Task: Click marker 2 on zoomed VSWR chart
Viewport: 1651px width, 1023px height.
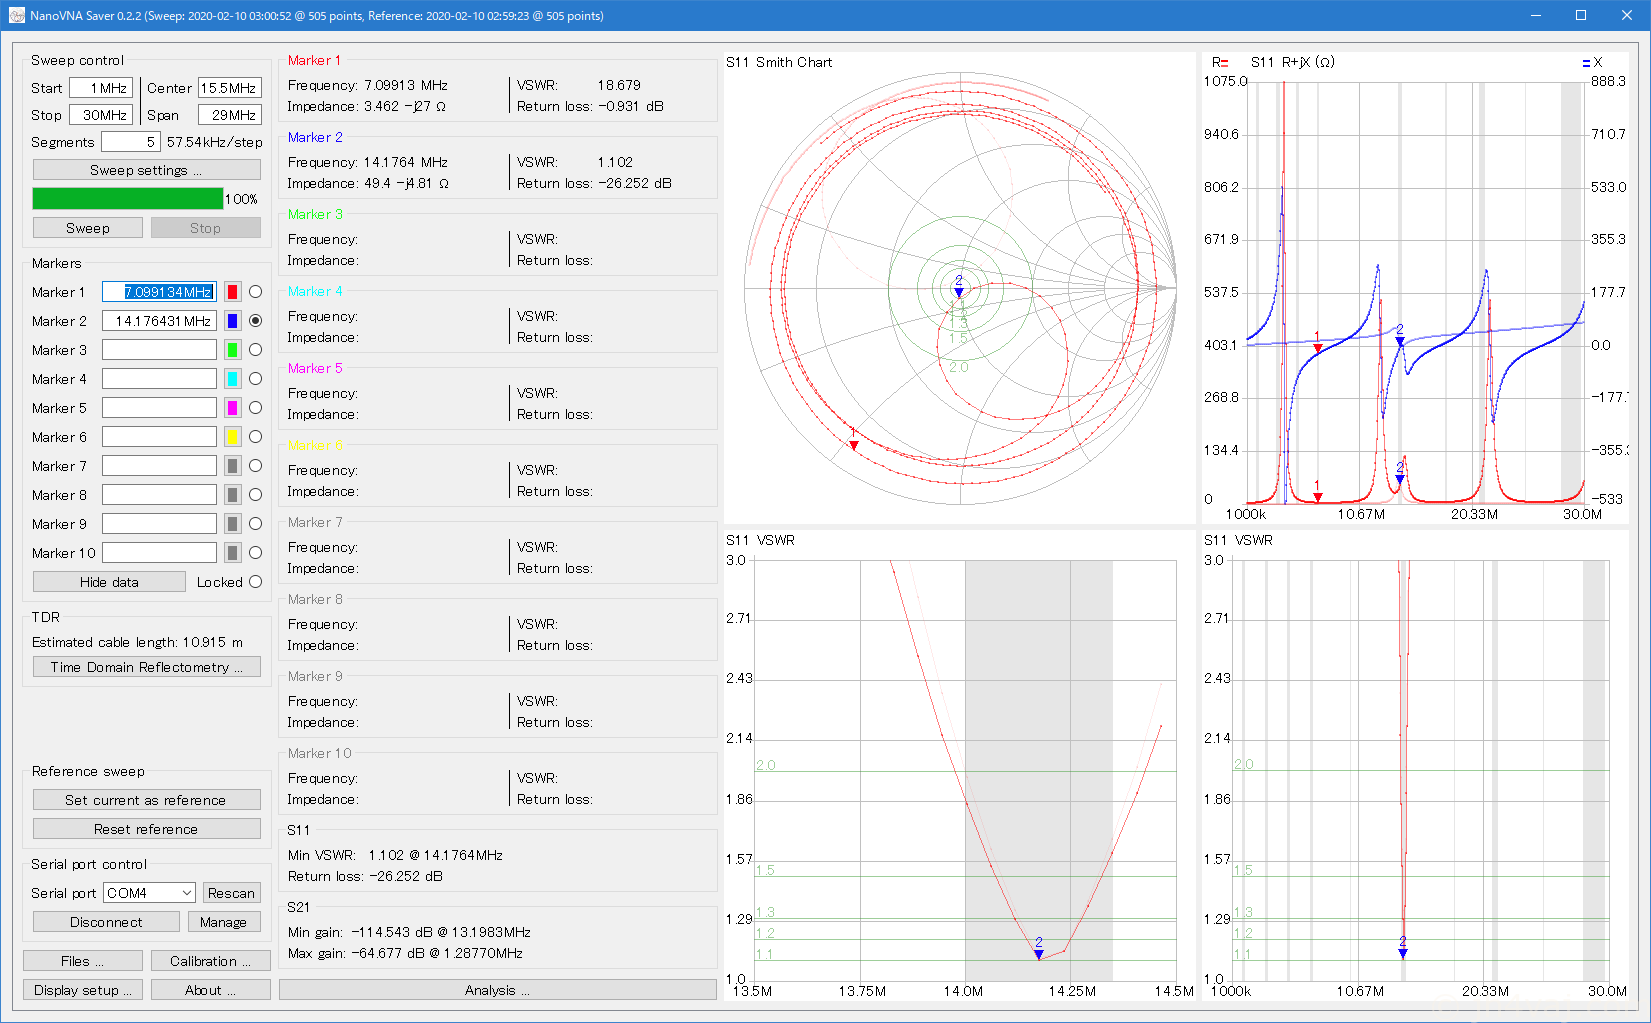Action: 1039,954
